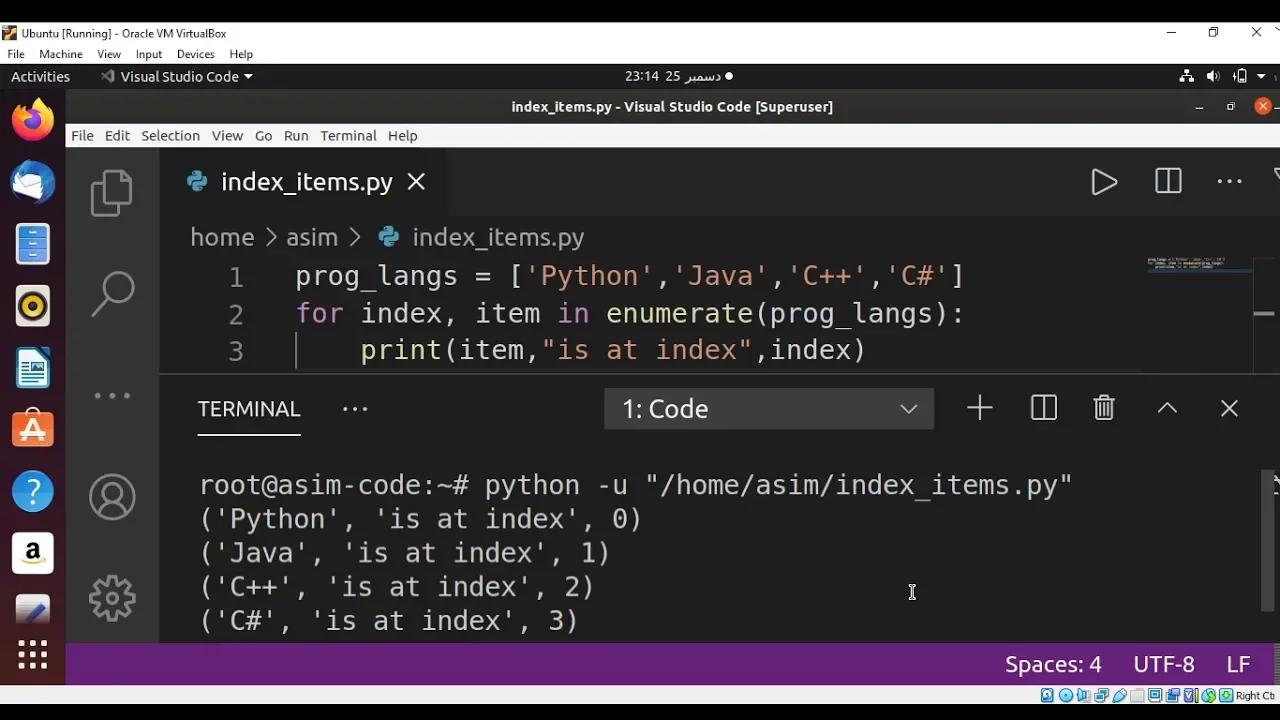Viewport: 1280px width, 720px height.
Task: Open the editor's more actions ellipsis
Action: (1229, 181)
